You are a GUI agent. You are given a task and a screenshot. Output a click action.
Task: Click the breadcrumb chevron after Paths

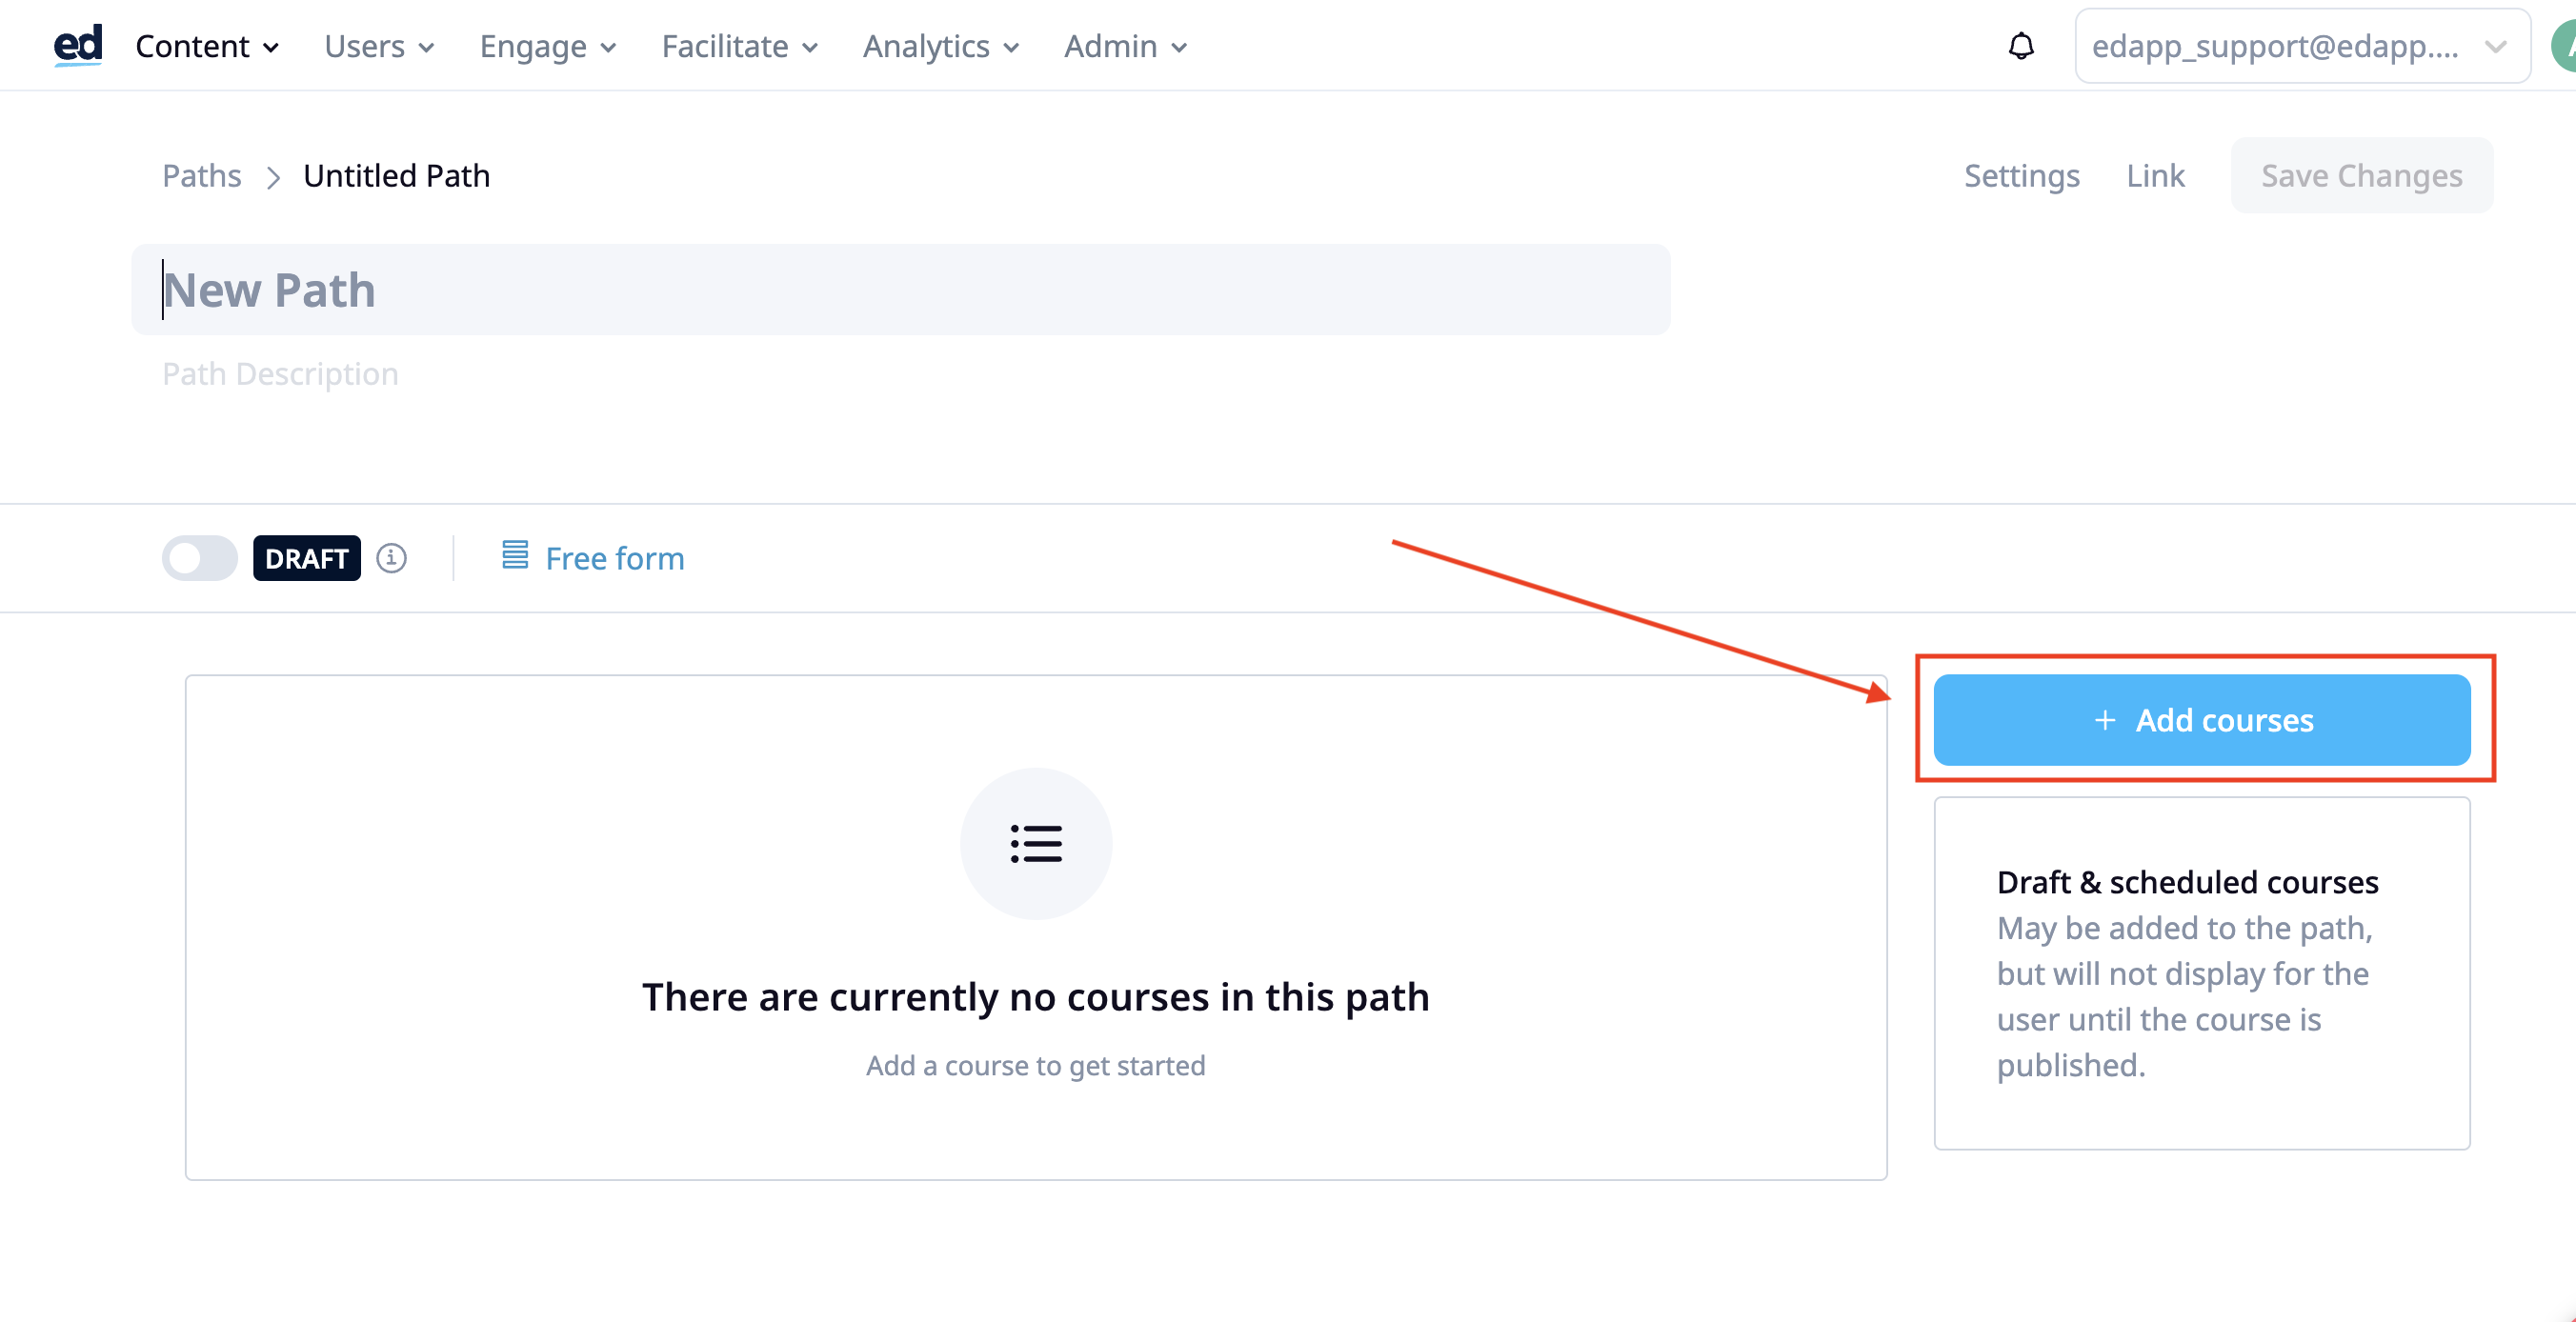[x=273, y=177]
